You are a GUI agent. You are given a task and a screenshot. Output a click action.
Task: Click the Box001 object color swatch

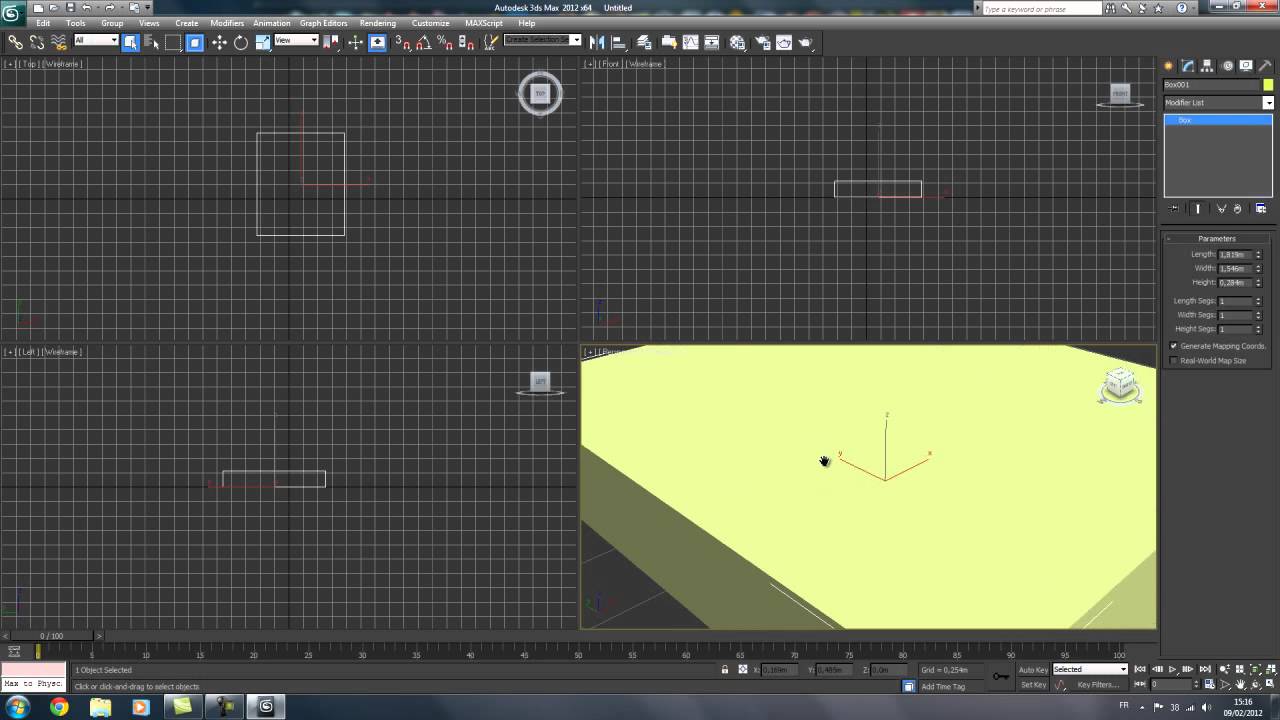click(1268, 85)
